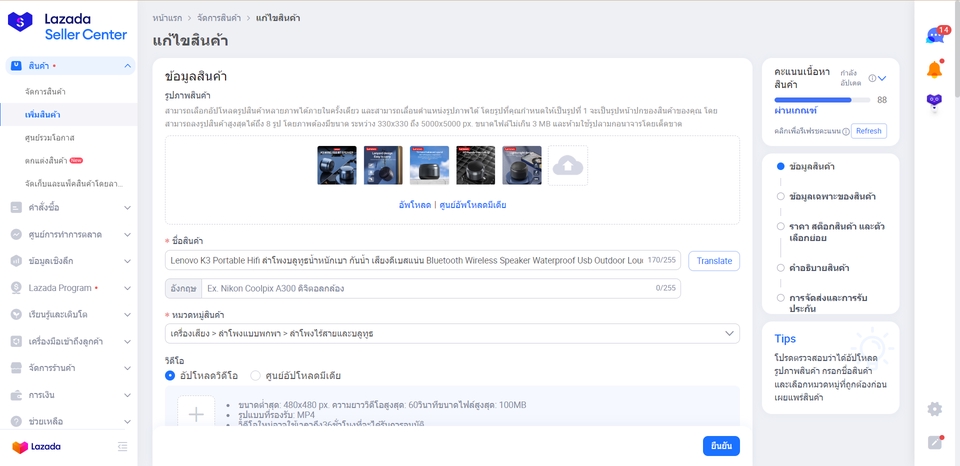Viewport: 960px width, 466px height.
Task: Go to หน้าแรก breadcrumb
Action: tap(167, 18)
